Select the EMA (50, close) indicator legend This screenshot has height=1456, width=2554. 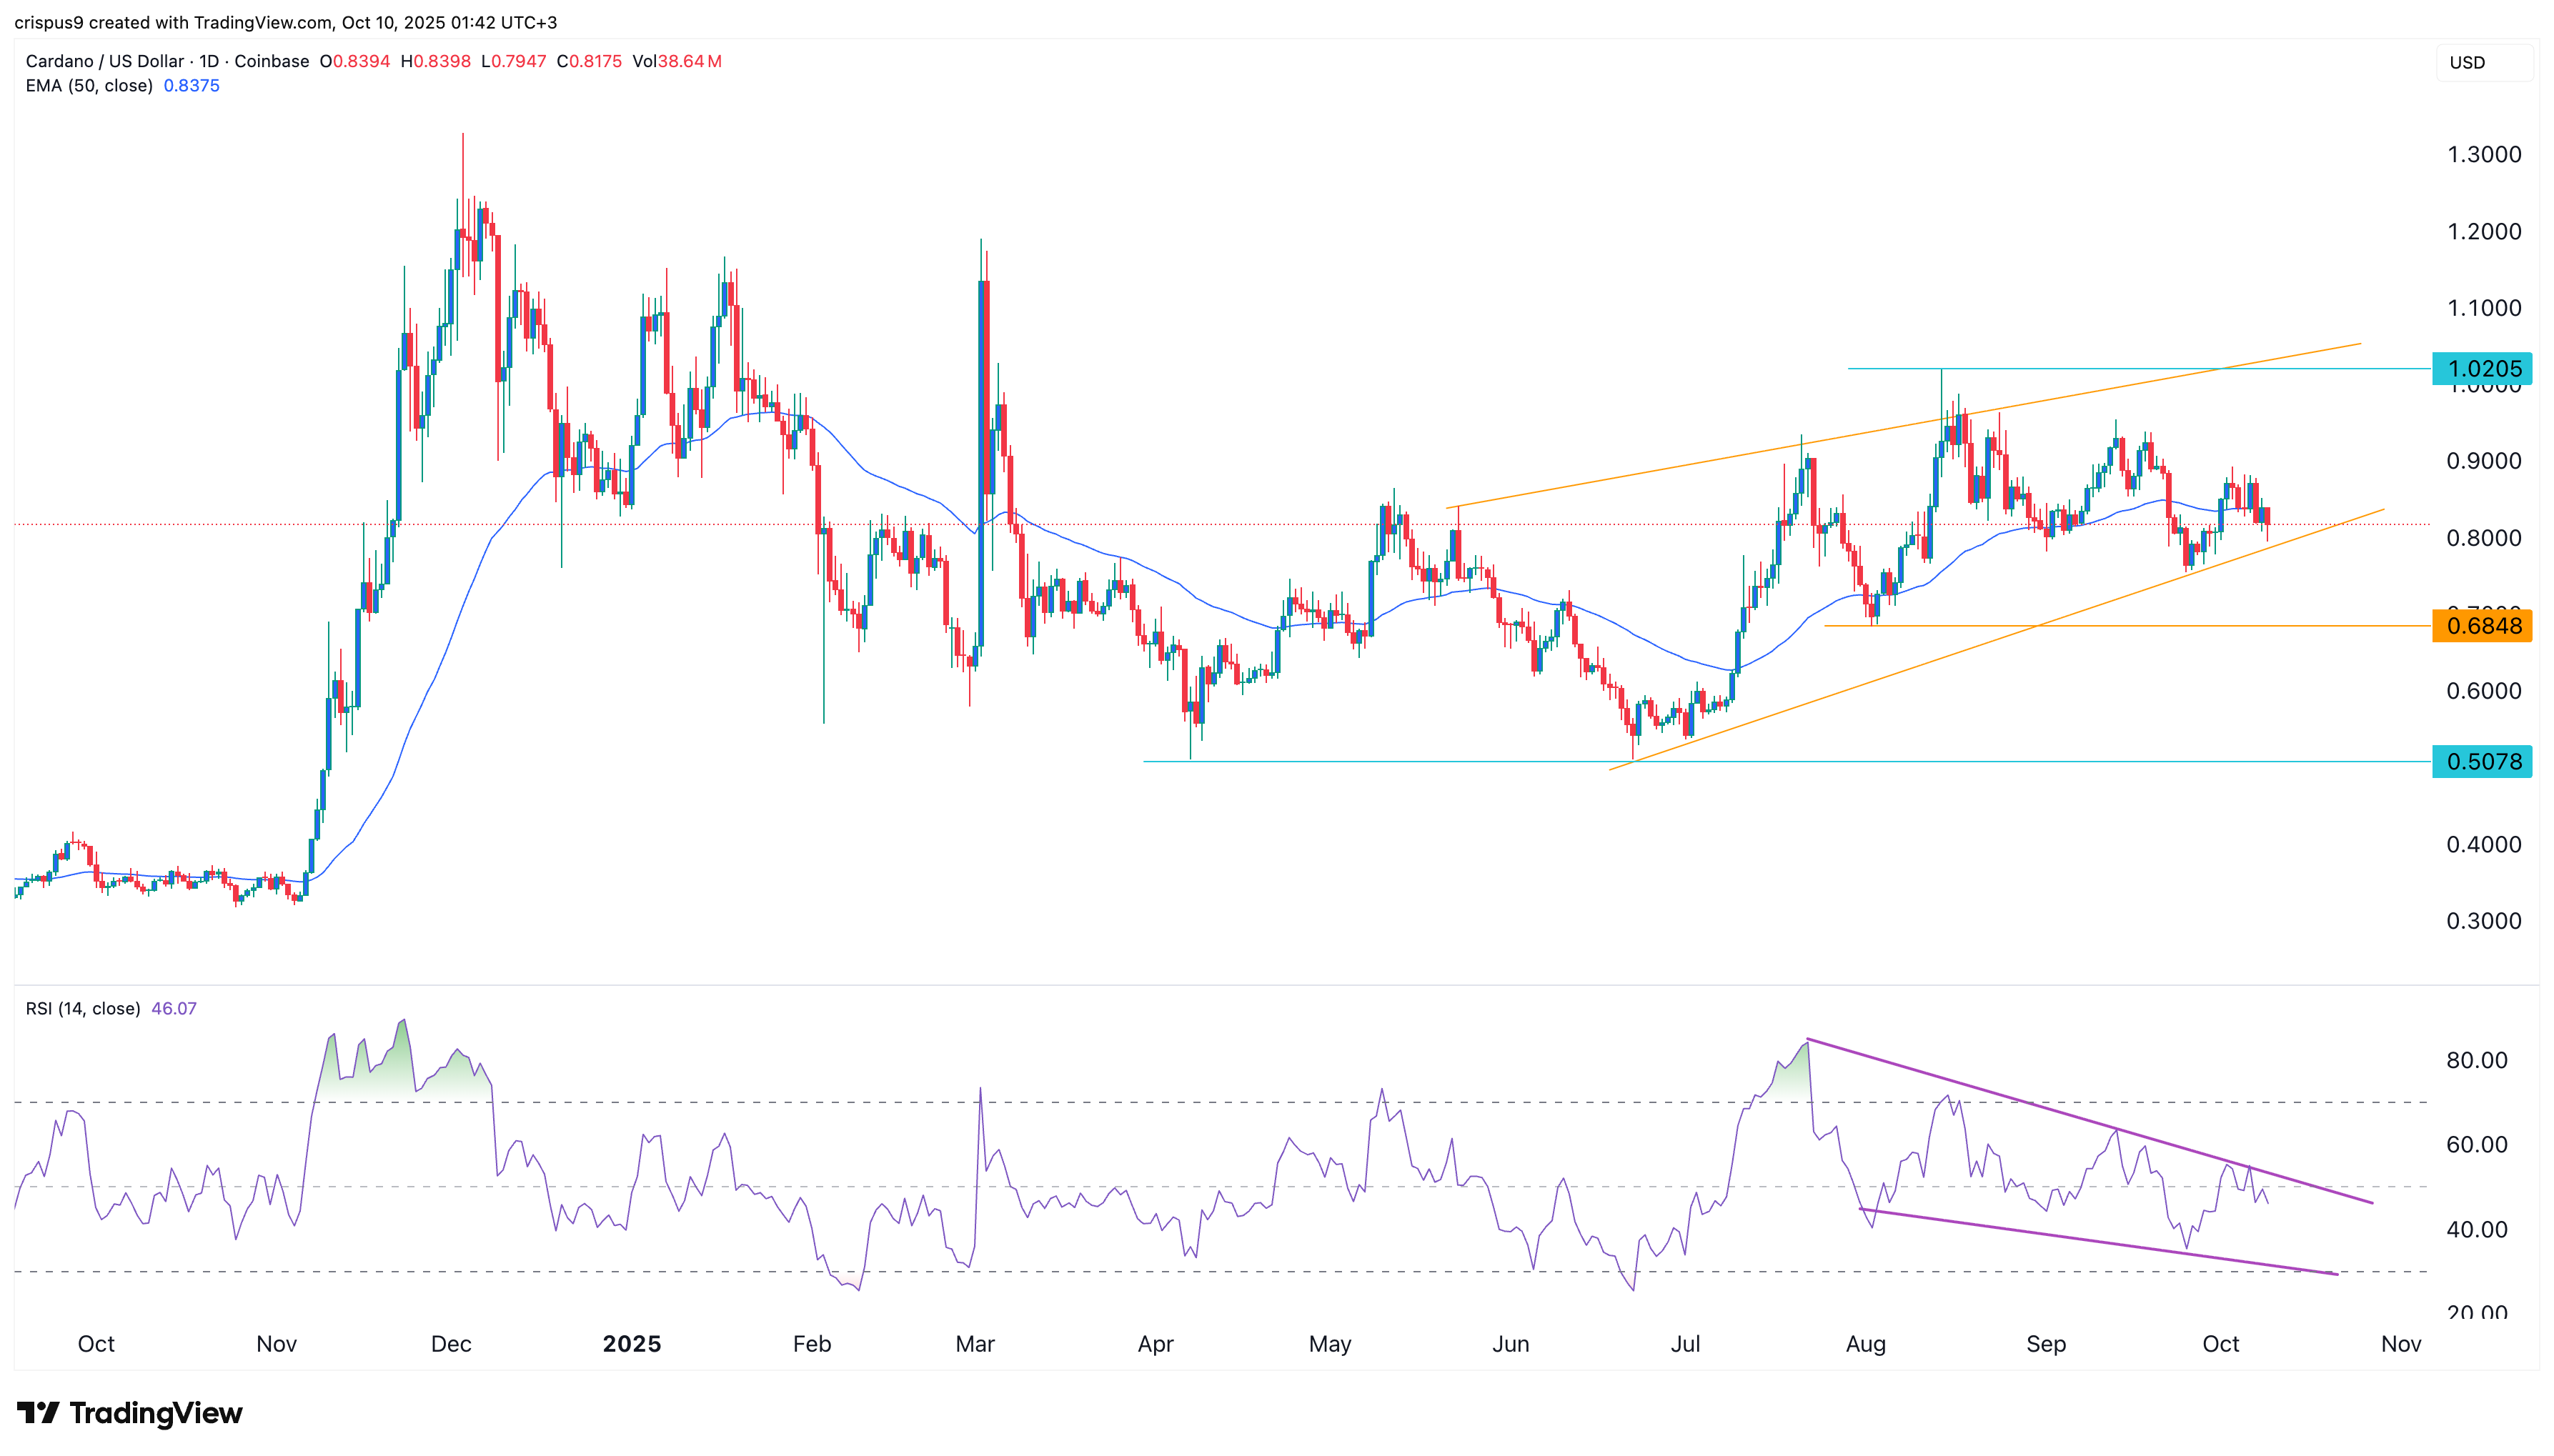point(89,86)
